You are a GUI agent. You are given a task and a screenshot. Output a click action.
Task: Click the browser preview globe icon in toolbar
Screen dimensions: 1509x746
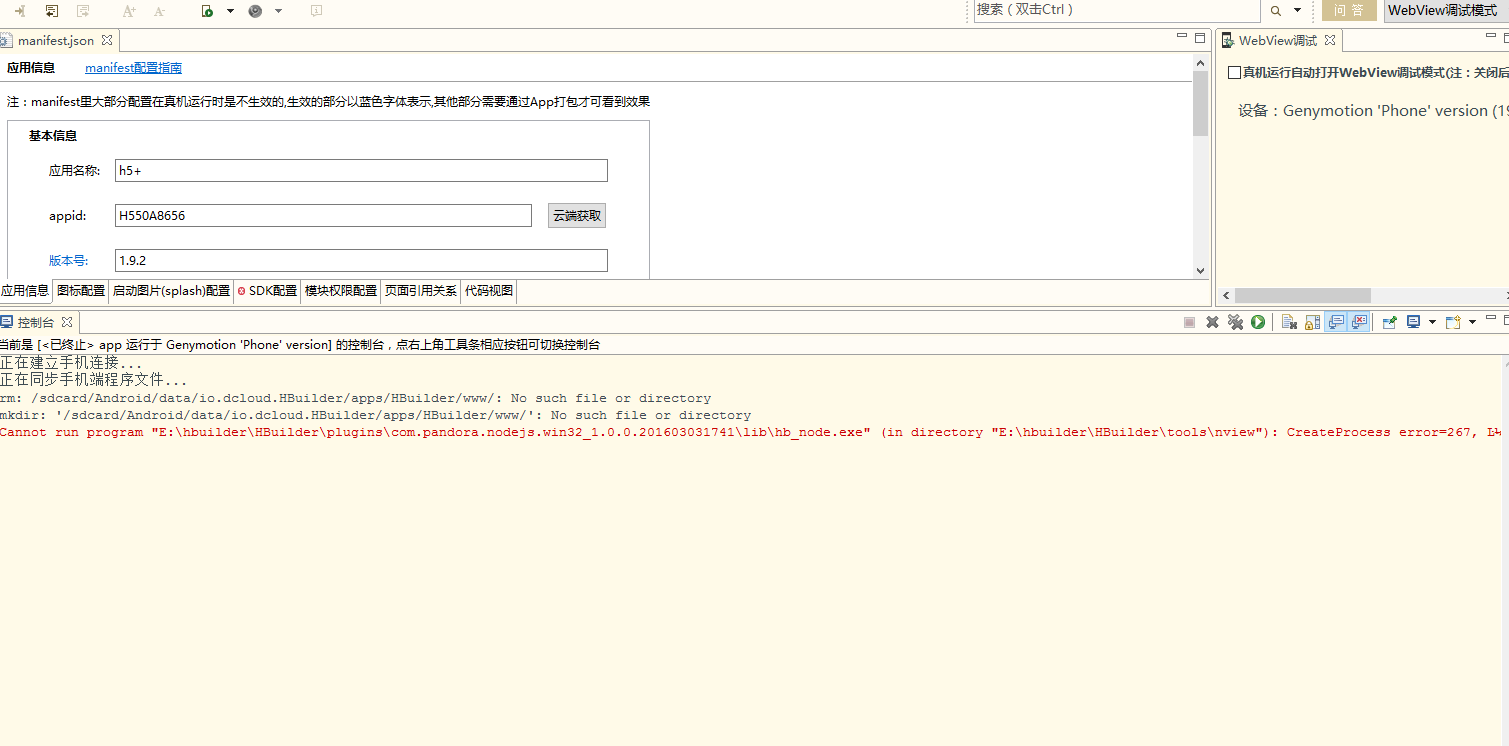pyautogui.click(x=255, y=11)
